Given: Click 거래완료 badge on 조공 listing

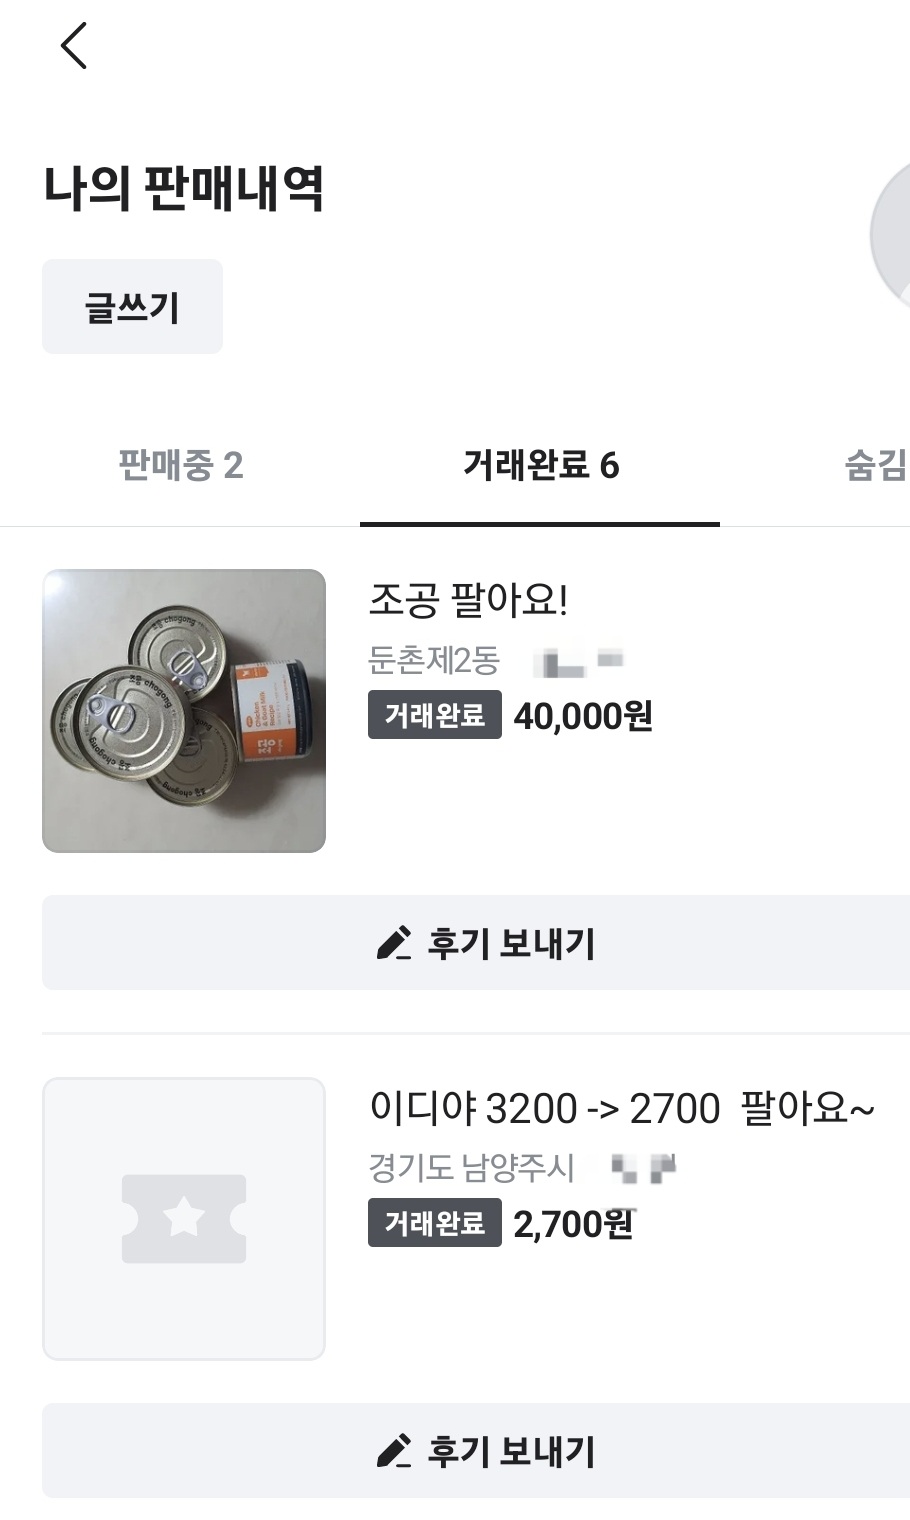Looking at the screenshot, I should 435,715.
